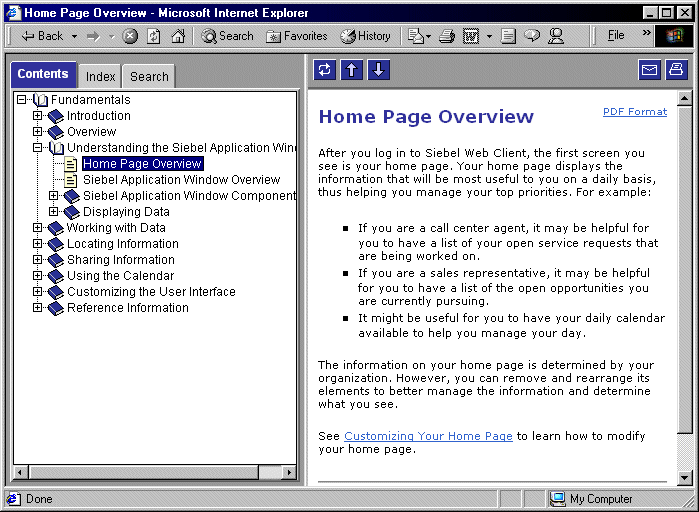
Task: Show more menus with the chevron
Action: click(x=646, y=33)
